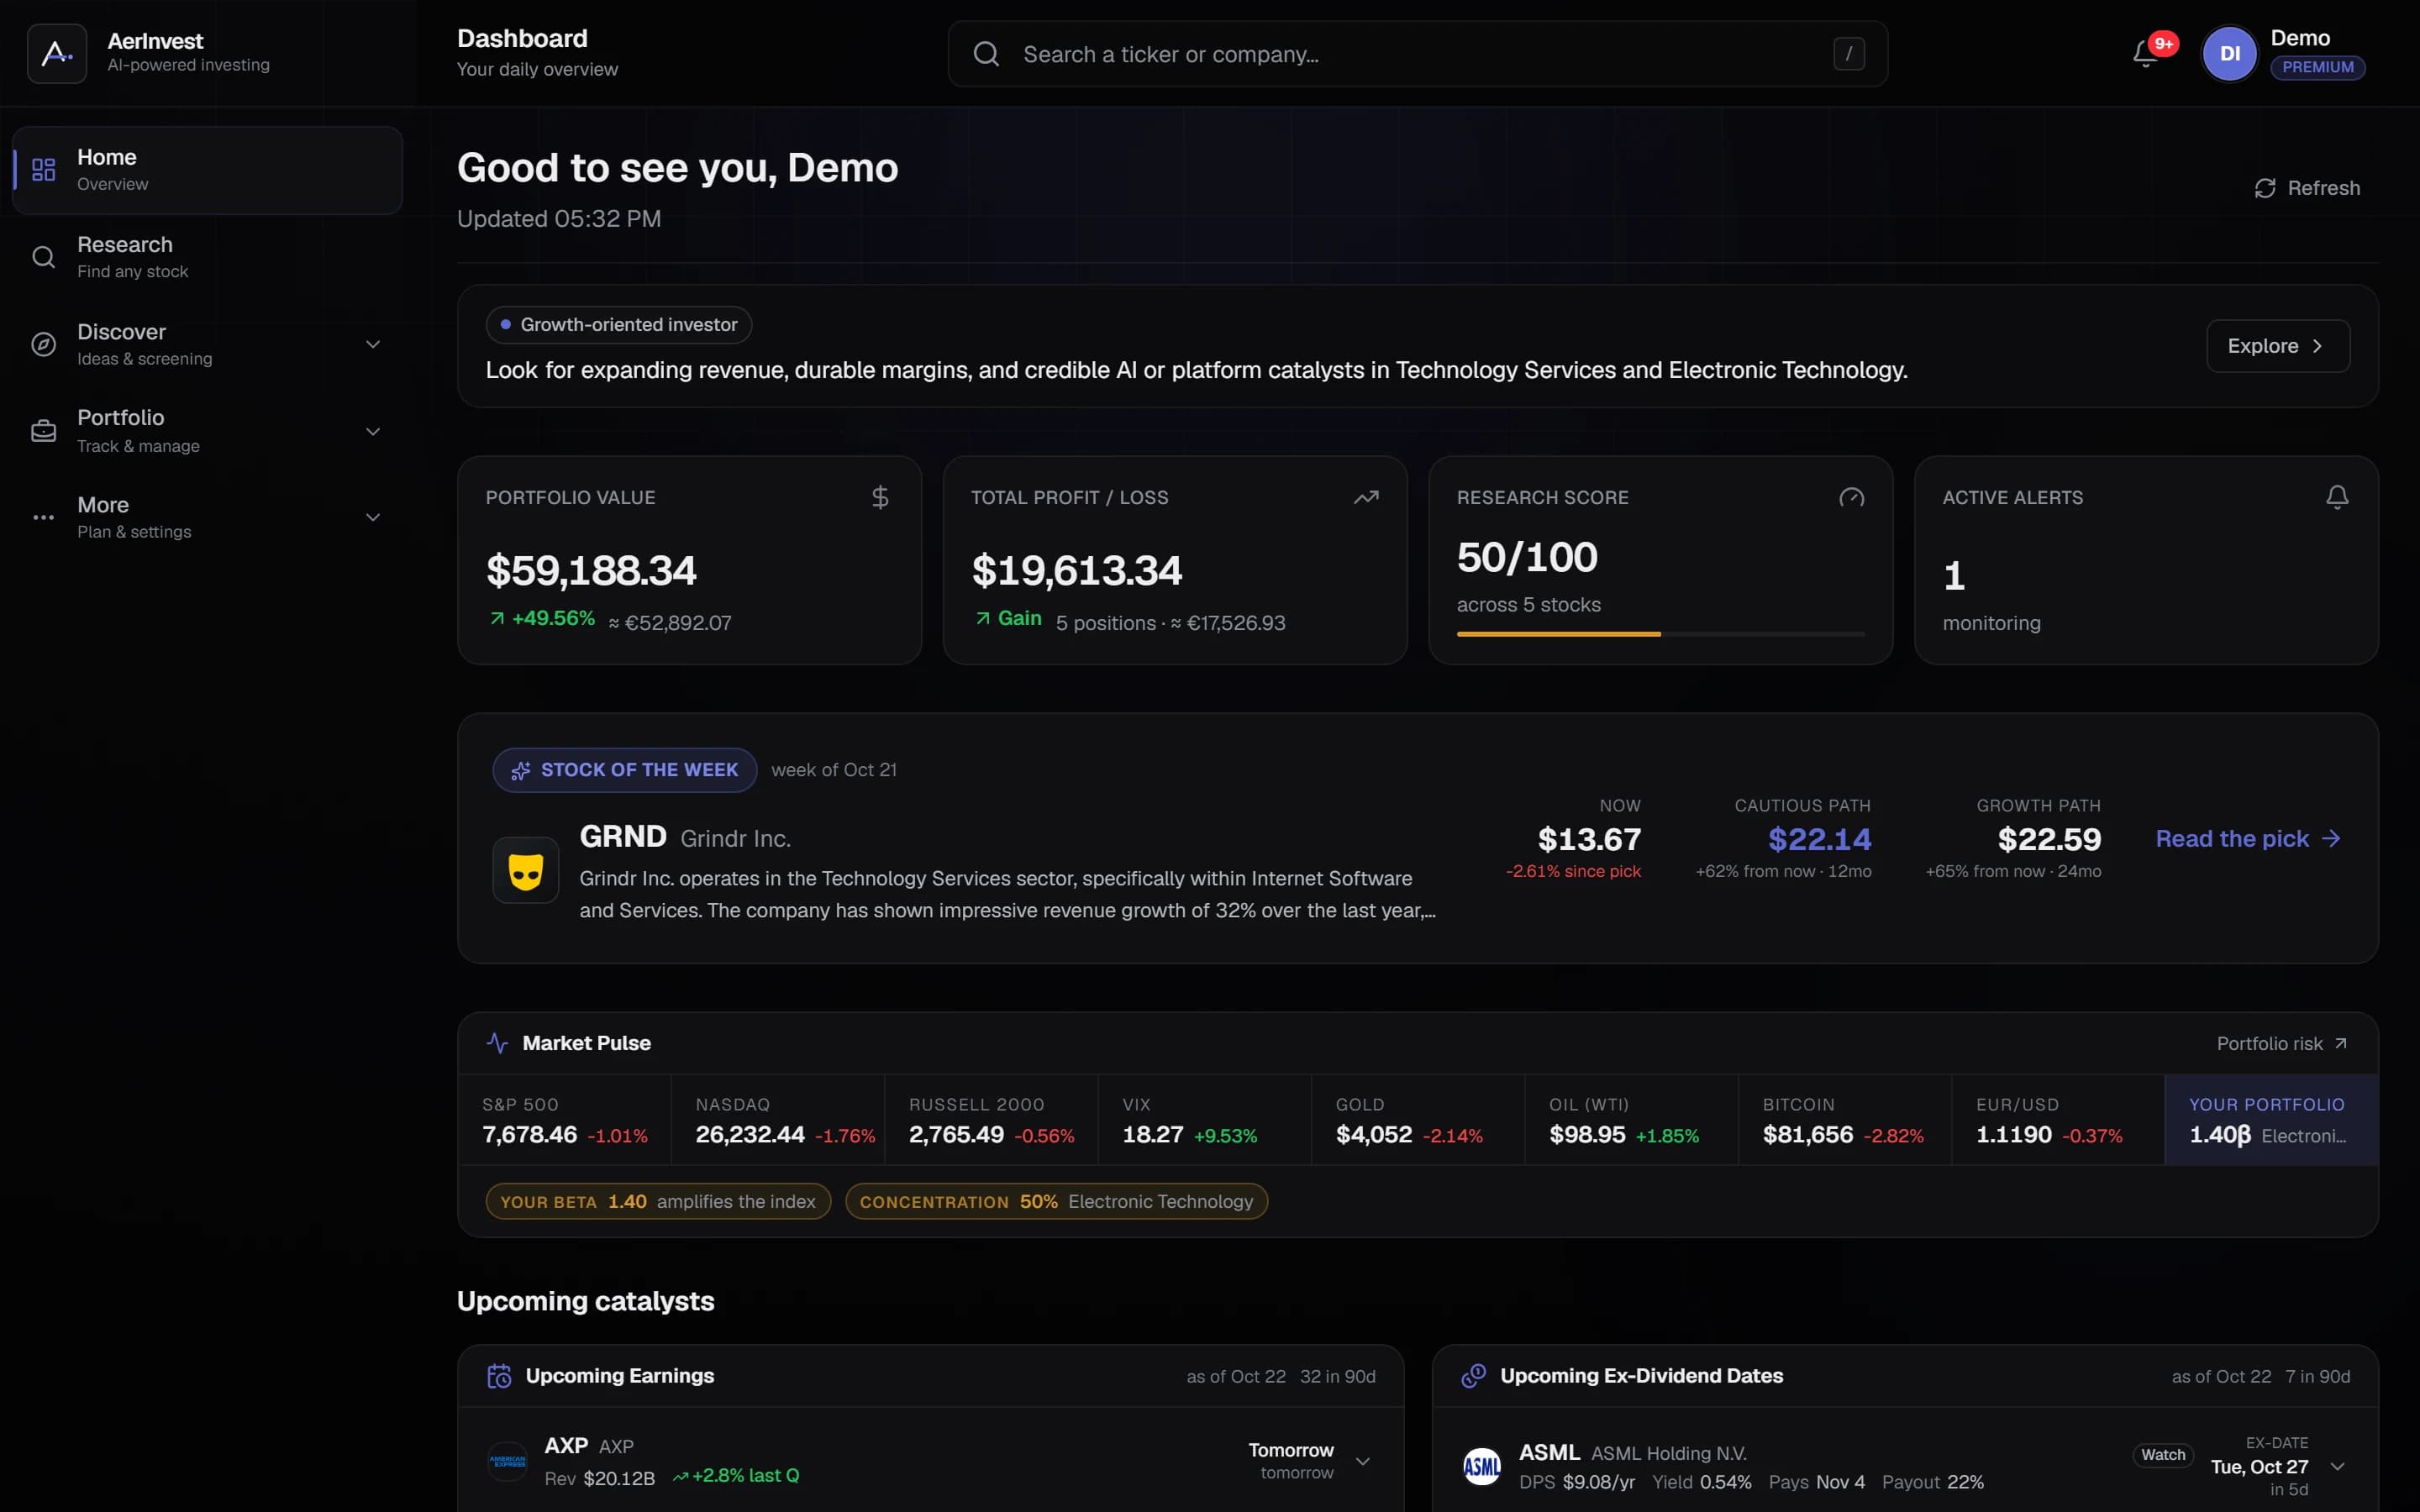The width and height of the screenshot is (2420, 1512).
Task: Click the VIX 18.27 tile
Action: (1204, 1120)
